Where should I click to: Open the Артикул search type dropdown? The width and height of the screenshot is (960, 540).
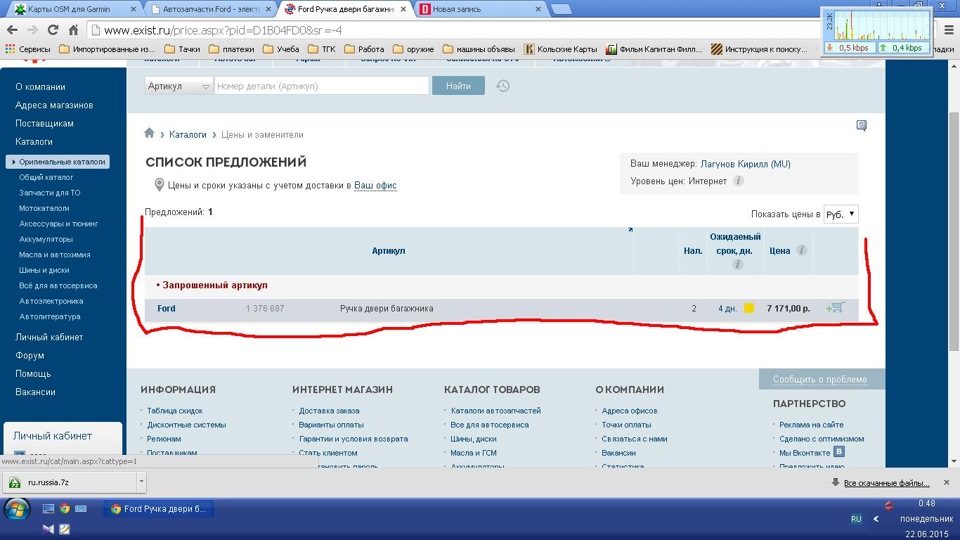point(178,86)
